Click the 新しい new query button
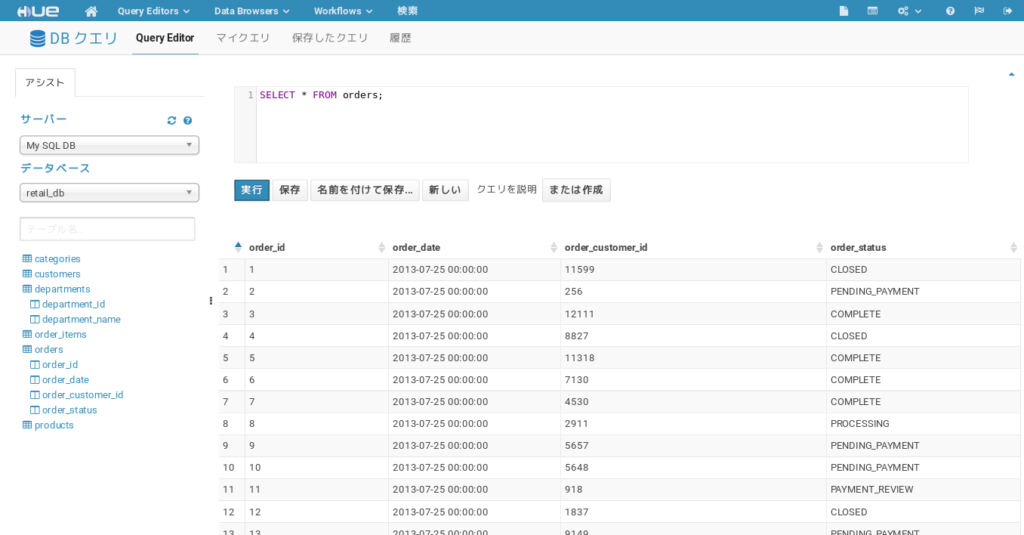Viewport: 1024px width, 535px height. 445,190
